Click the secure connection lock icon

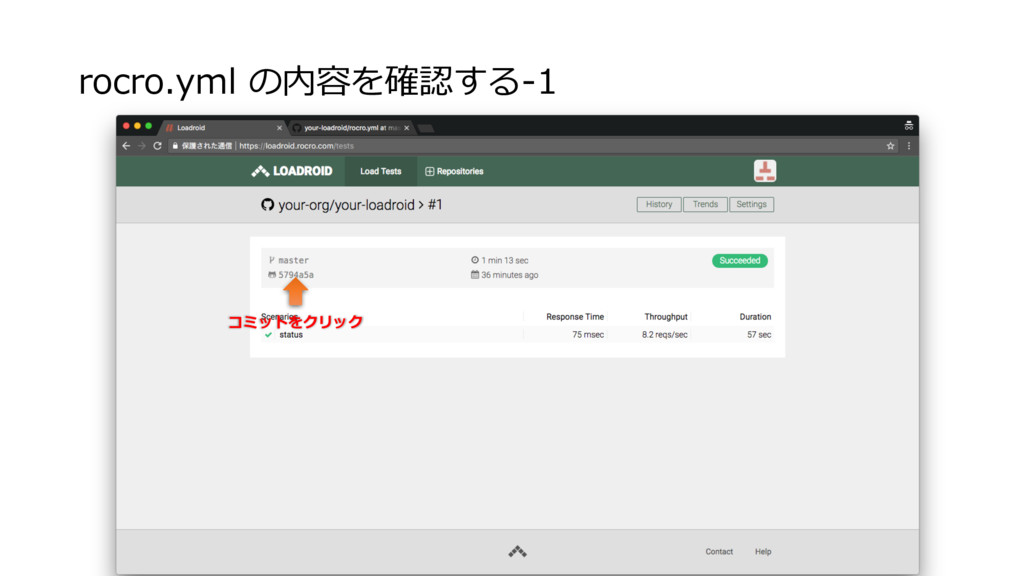tap(175, 146)
